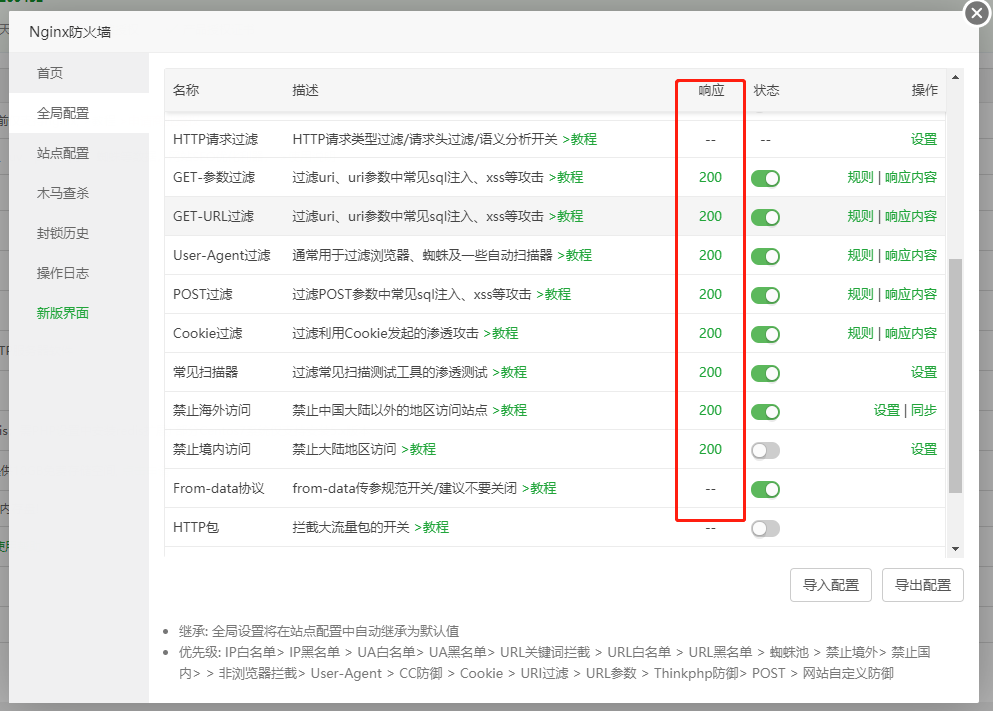Click the 名称 column header
Viewport: 993px width, 711px height.
click(186, 91)
